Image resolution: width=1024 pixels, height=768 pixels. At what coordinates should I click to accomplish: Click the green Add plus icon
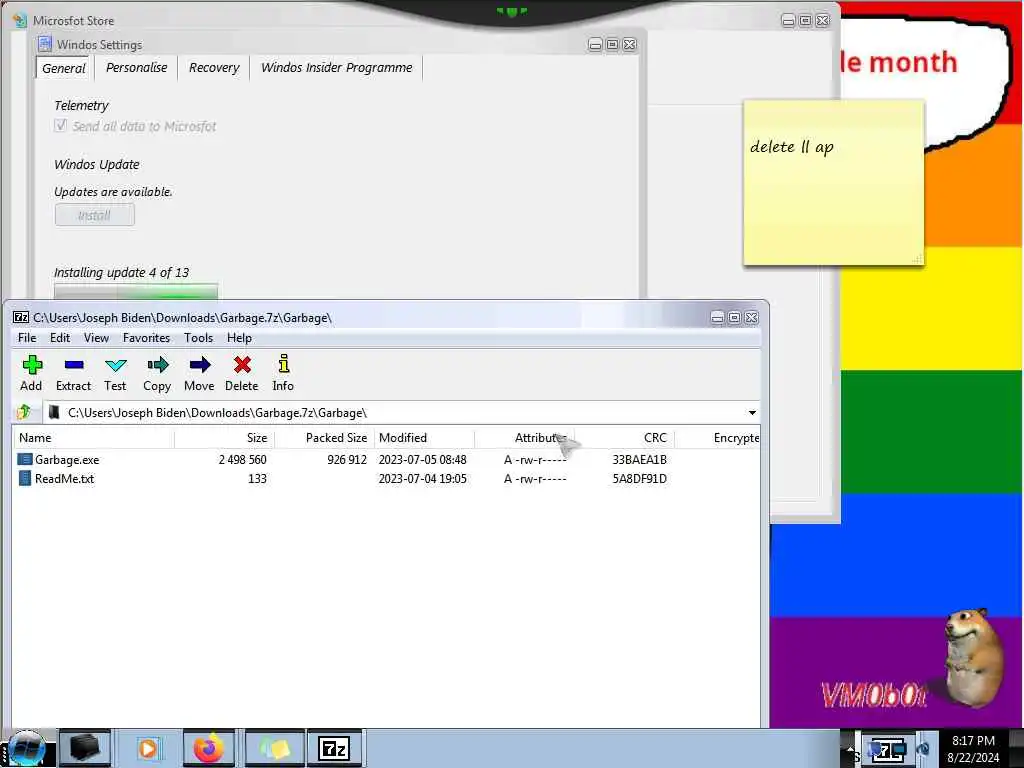click(32, 364)
